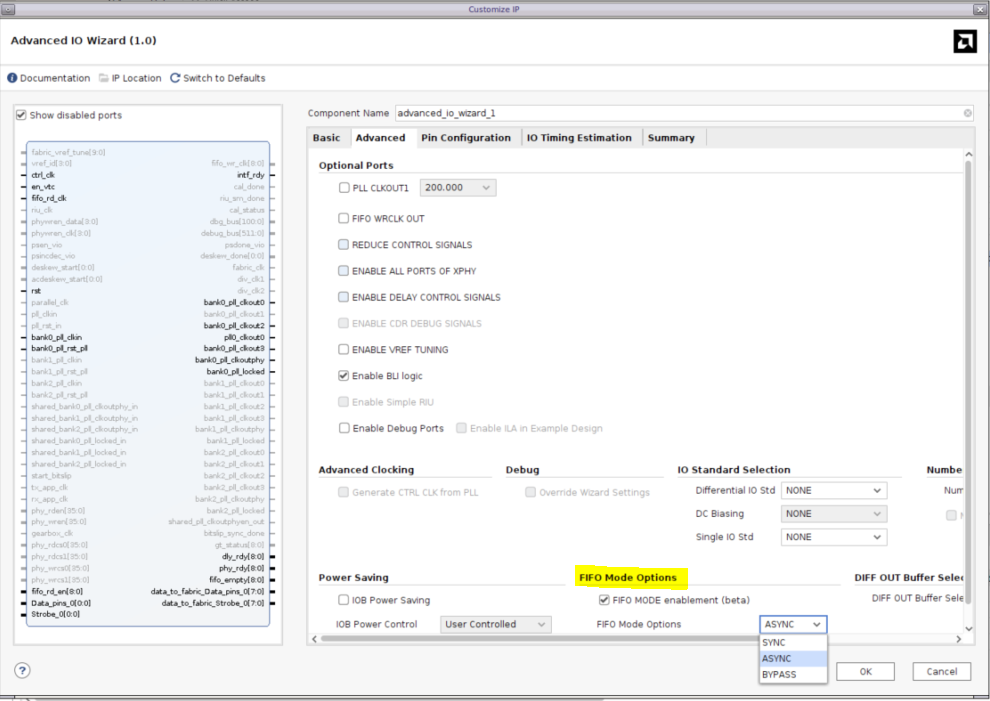Open help with the question mark icon

[21, 670]
